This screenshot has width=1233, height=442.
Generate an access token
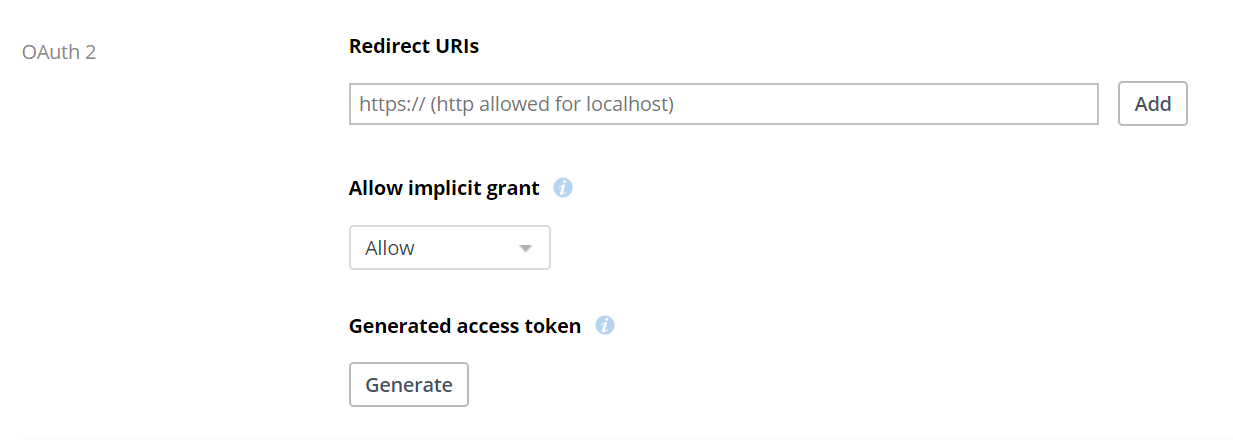(x=409, y=385)
